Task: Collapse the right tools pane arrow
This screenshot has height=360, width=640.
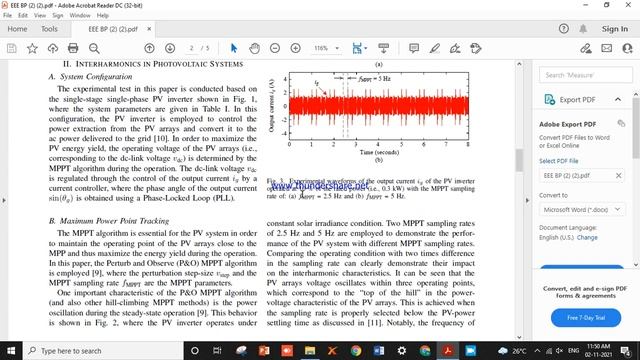Action: [x=527, y=200]
